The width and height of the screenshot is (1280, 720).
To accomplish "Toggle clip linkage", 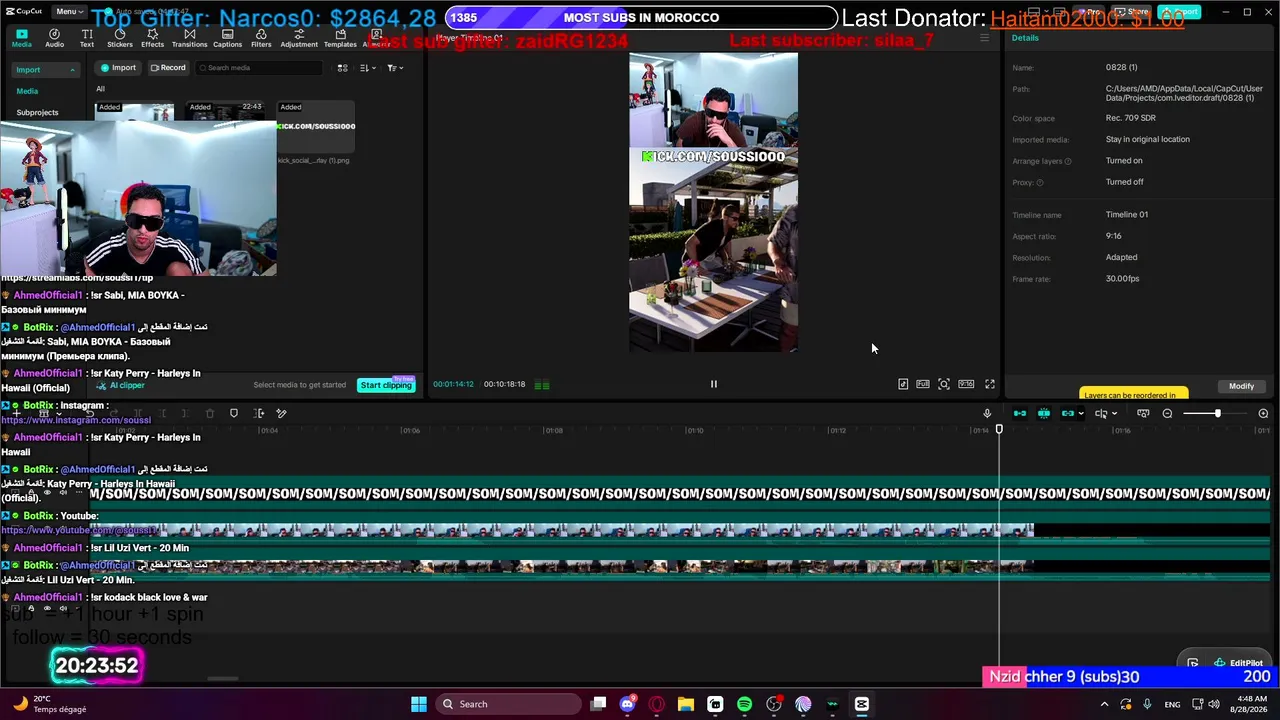I will click(1068, 413).
